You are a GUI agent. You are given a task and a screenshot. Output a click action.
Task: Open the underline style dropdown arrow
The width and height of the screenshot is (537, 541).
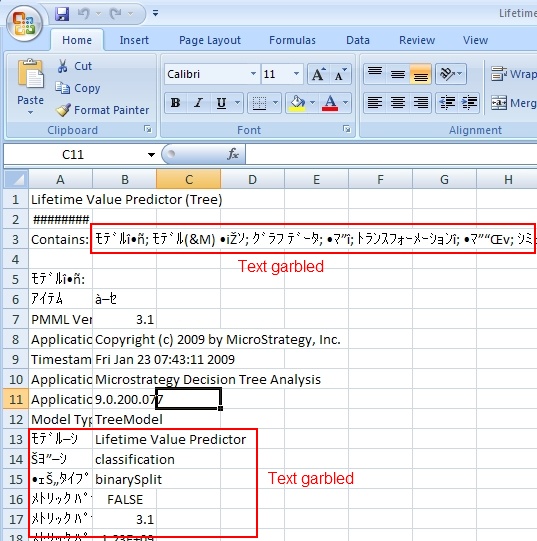tap(237, 102)
